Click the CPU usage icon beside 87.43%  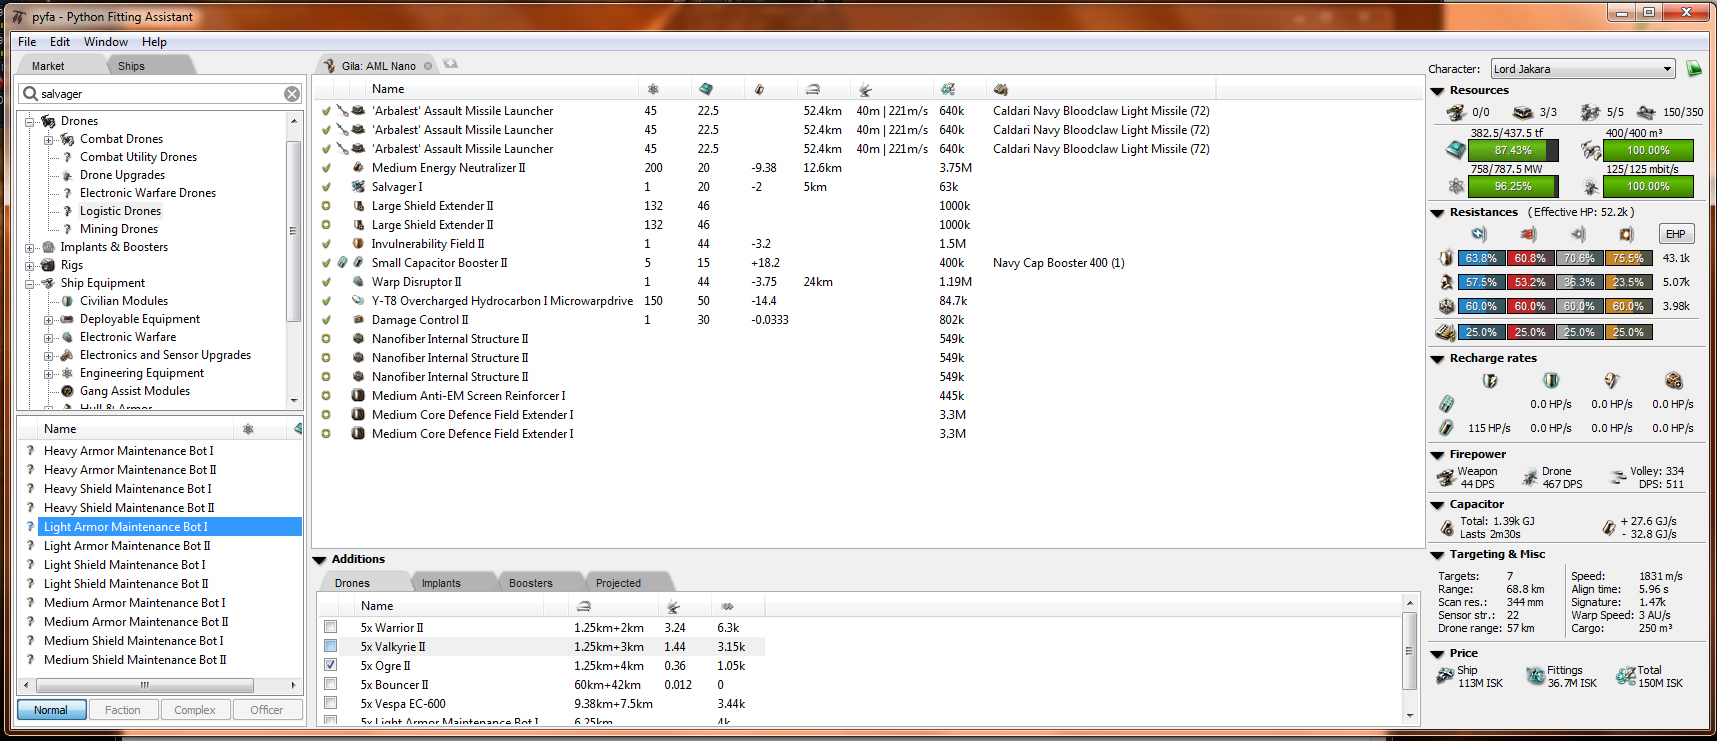click(x=1455, y=150)
